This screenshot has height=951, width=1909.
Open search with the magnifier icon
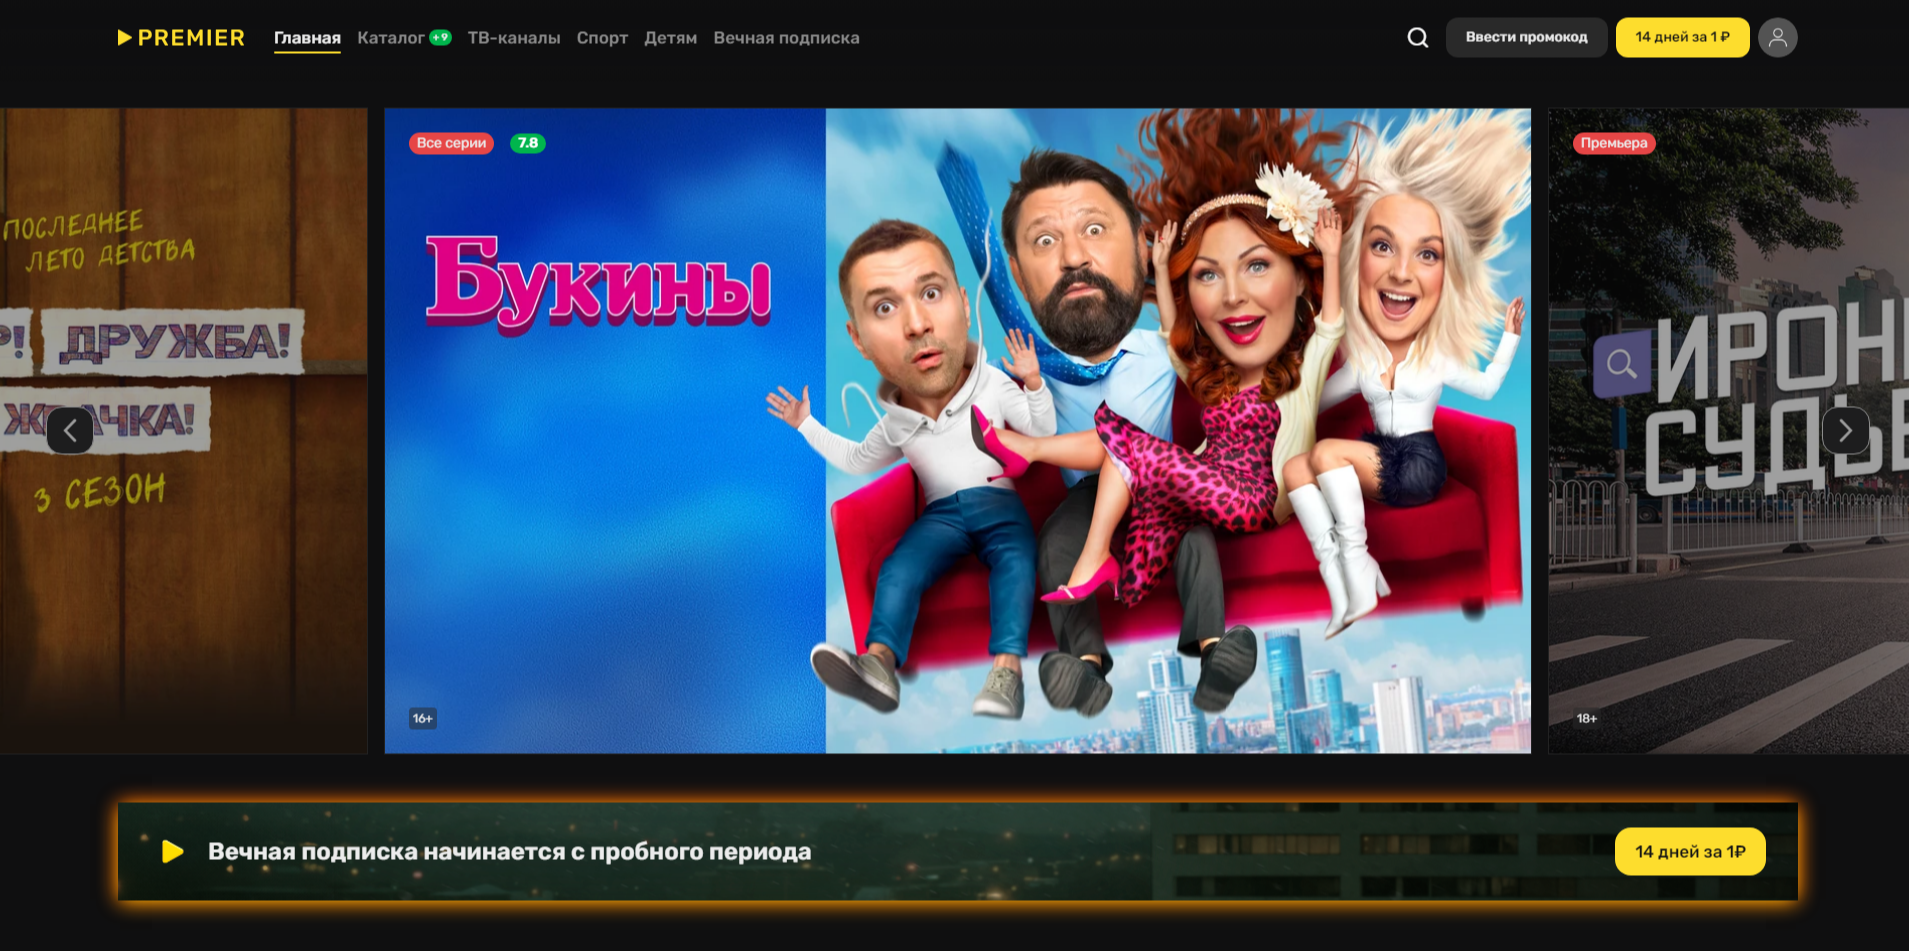point(1417,38)
